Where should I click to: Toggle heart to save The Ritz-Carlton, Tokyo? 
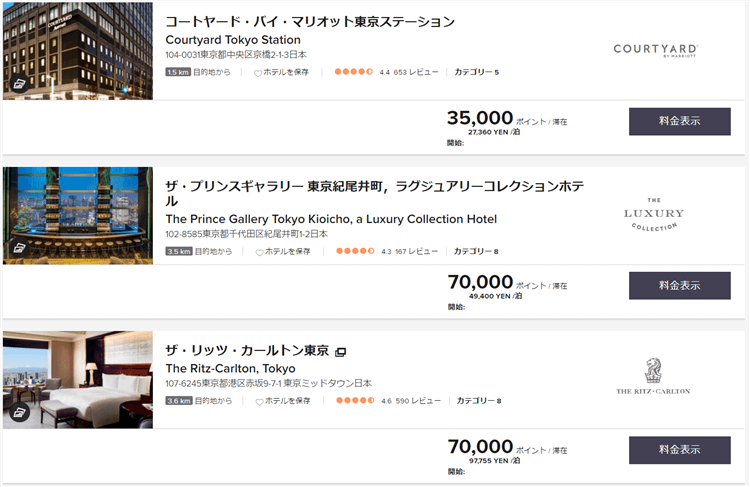pyautogui.click(x=258, y=402)
